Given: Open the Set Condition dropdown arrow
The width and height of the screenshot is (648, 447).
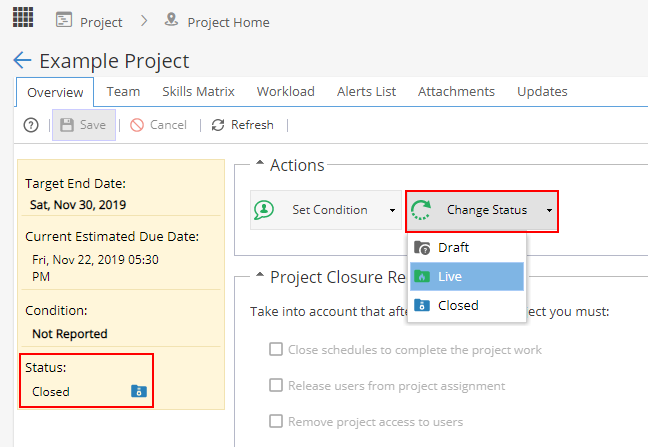Looking at the screenshot, I should tap(392, 210).
